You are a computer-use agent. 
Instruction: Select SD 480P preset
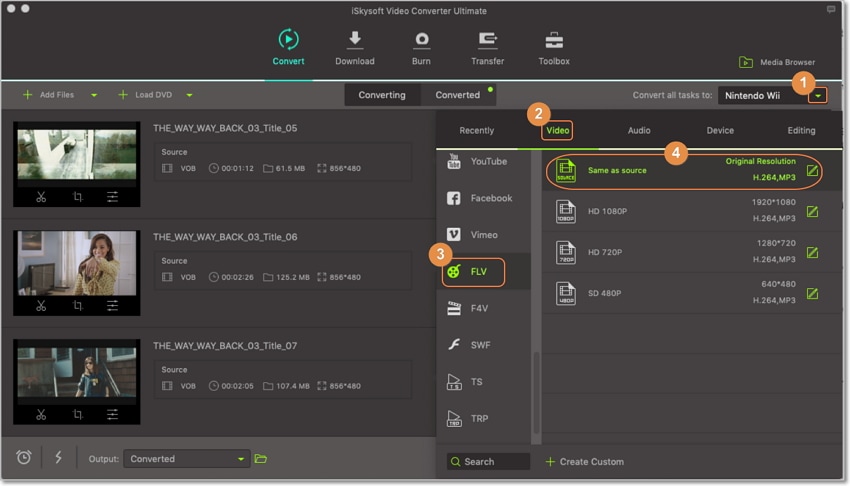click(x=691, y=293)
